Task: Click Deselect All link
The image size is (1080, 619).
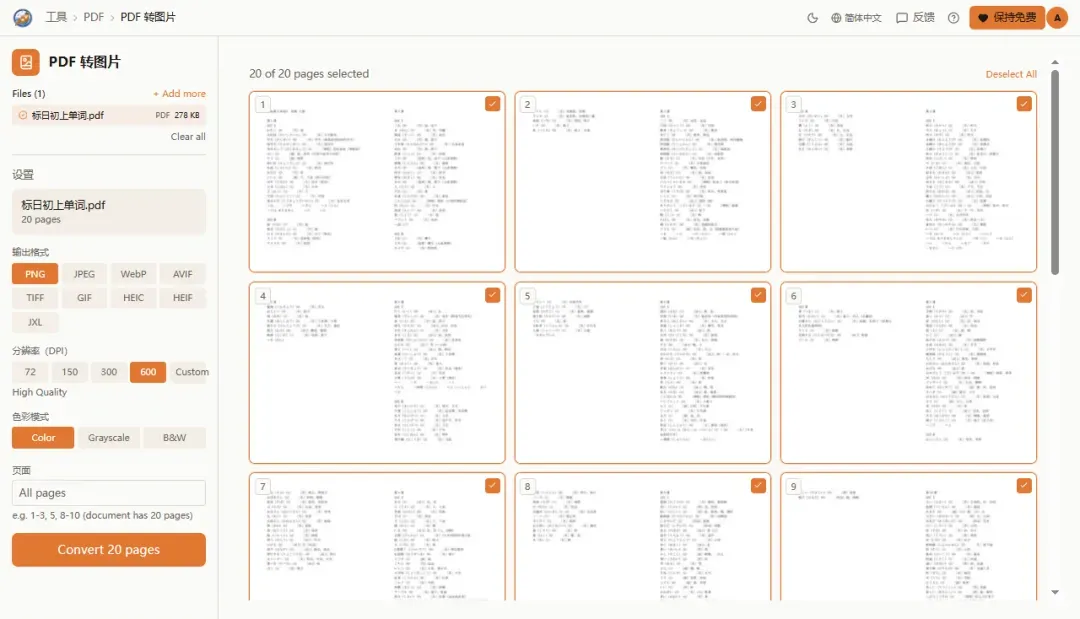Action: [1010, 74]
